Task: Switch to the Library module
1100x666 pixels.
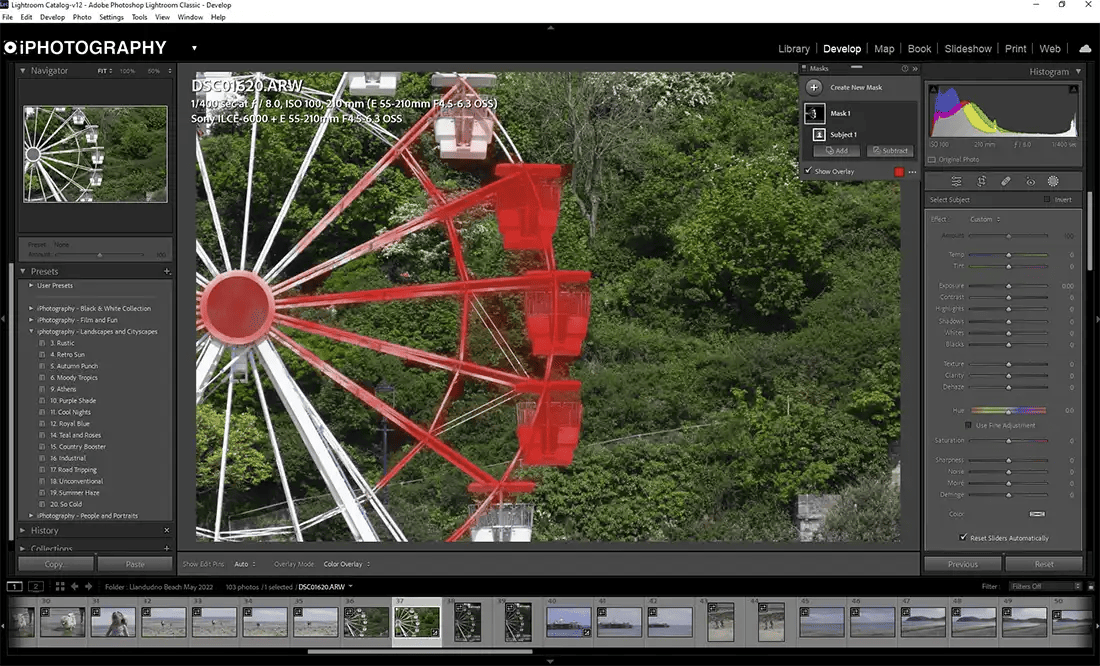Action: (794, 48)
